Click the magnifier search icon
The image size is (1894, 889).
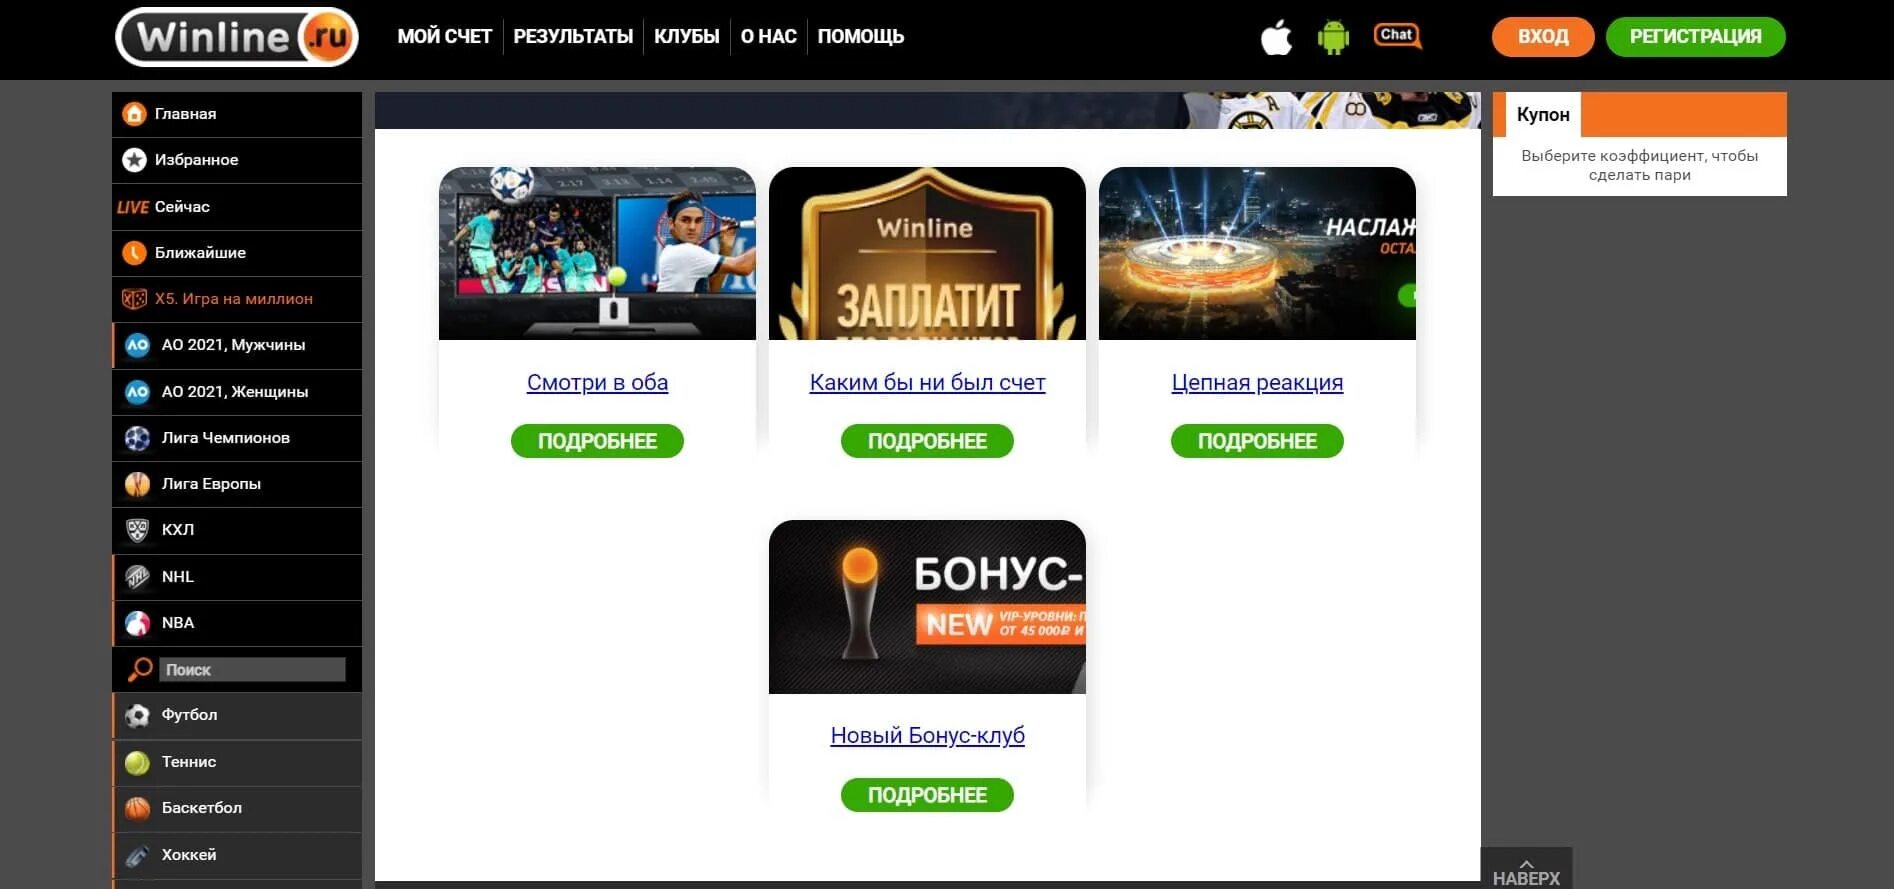coord(140,670)
